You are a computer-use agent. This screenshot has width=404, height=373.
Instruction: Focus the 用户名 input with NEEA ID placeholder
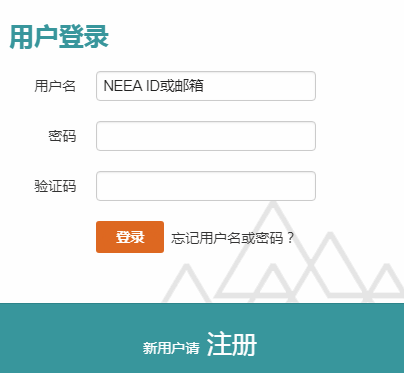click(x=206, y=86)
